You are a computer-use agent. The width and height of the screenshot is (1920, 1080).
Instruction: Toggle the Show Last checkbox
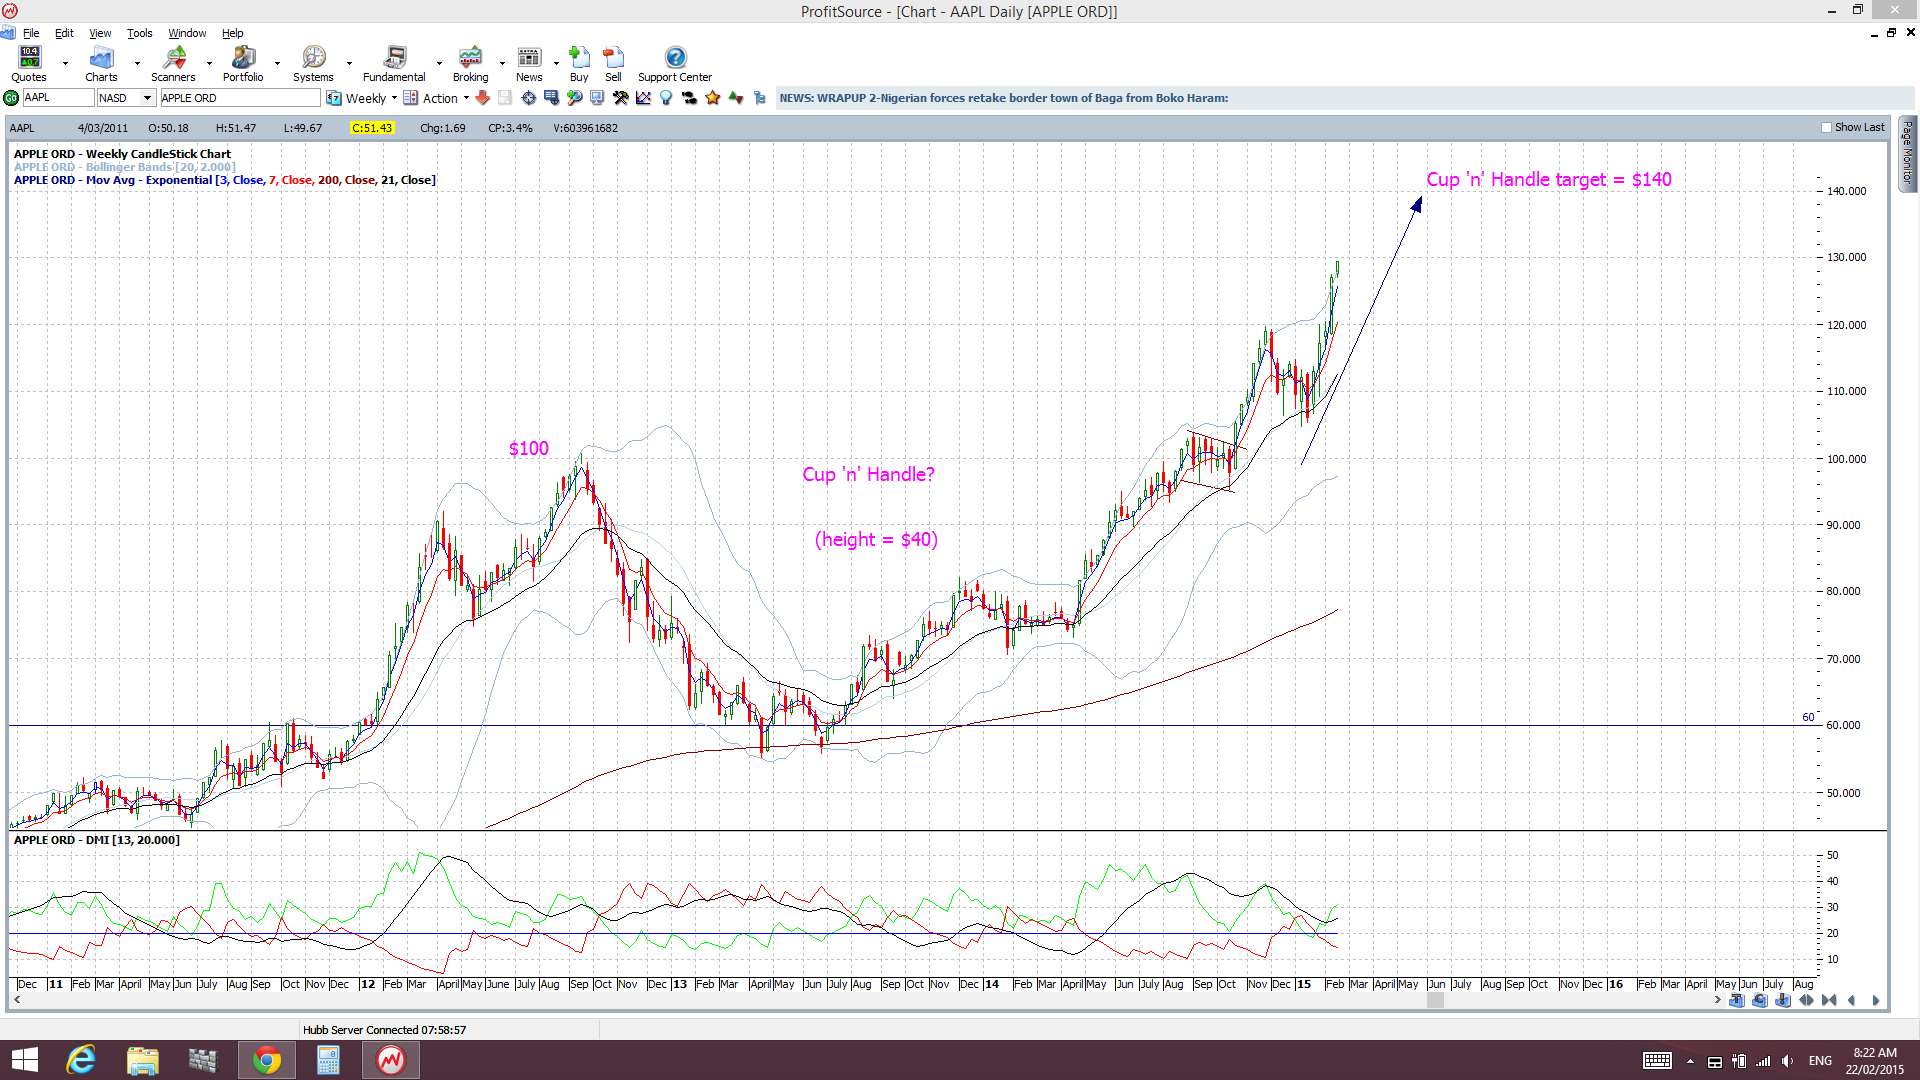[1826, 128]
